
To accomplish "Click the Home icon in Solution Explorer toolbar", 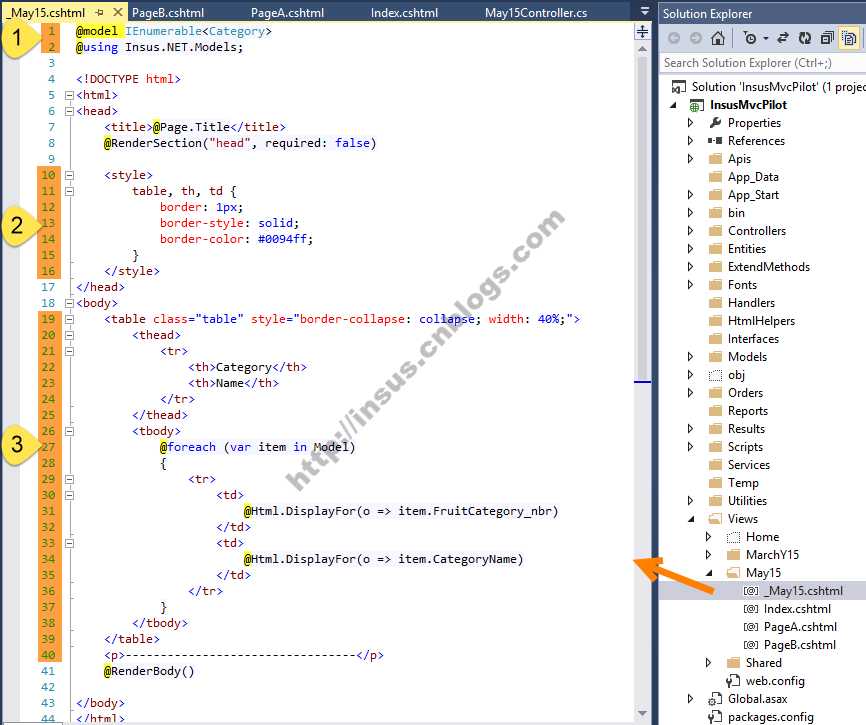I will point(717,38).
